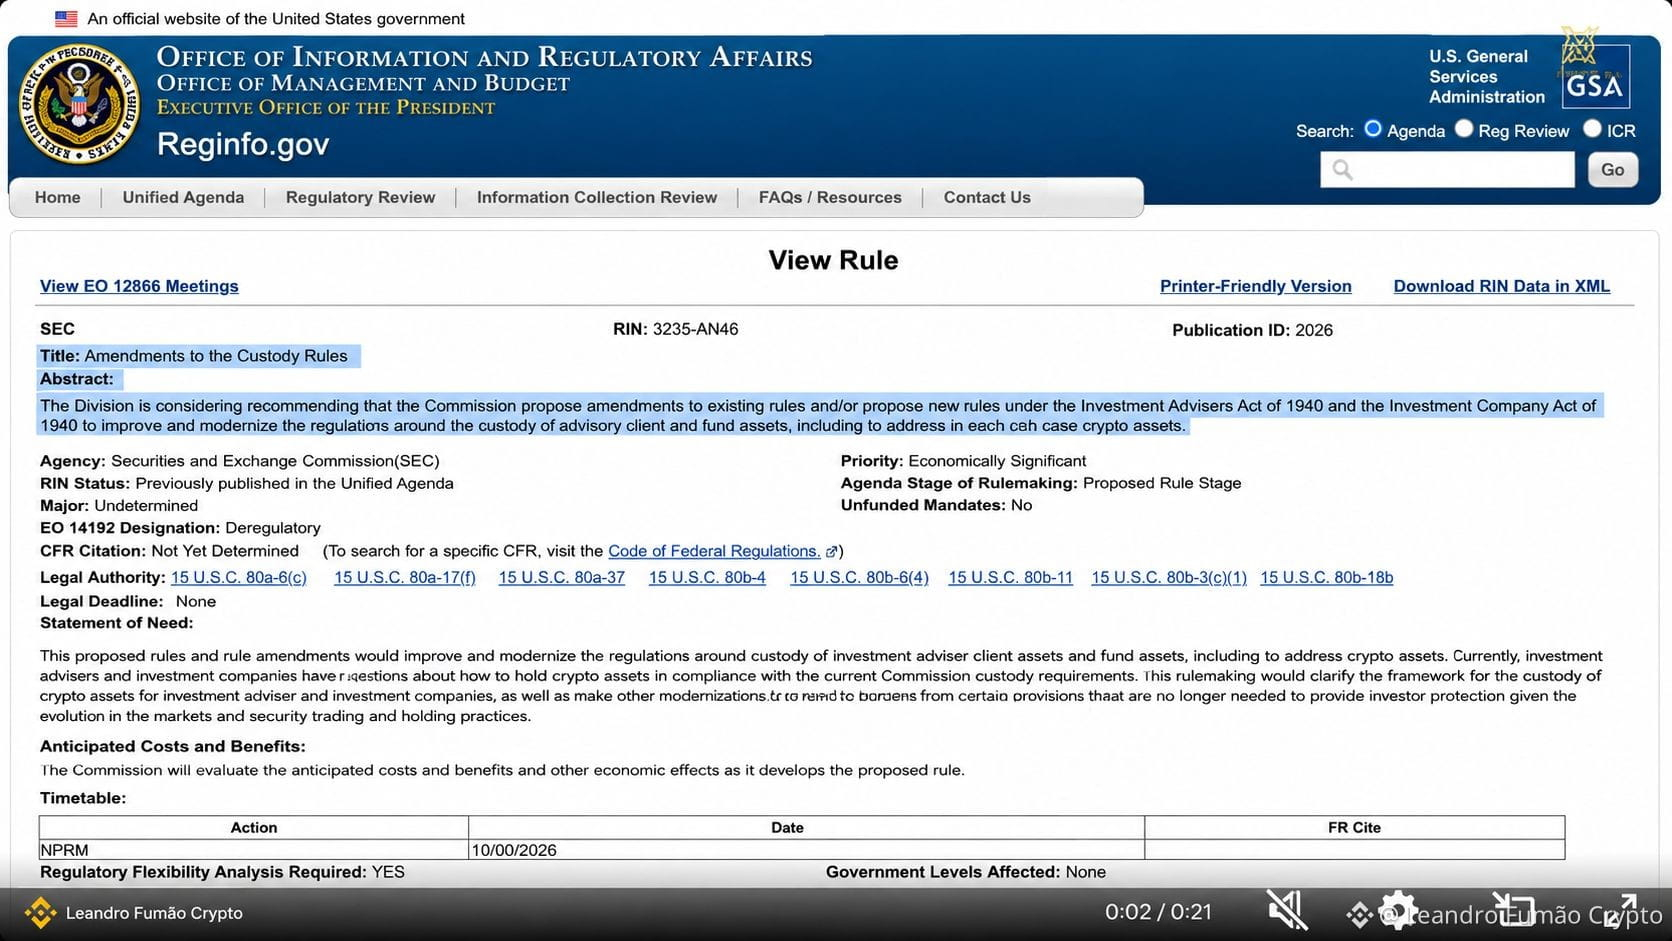
Task: Open the FAQs / Resources menu
Action: [x=830, y=197]
